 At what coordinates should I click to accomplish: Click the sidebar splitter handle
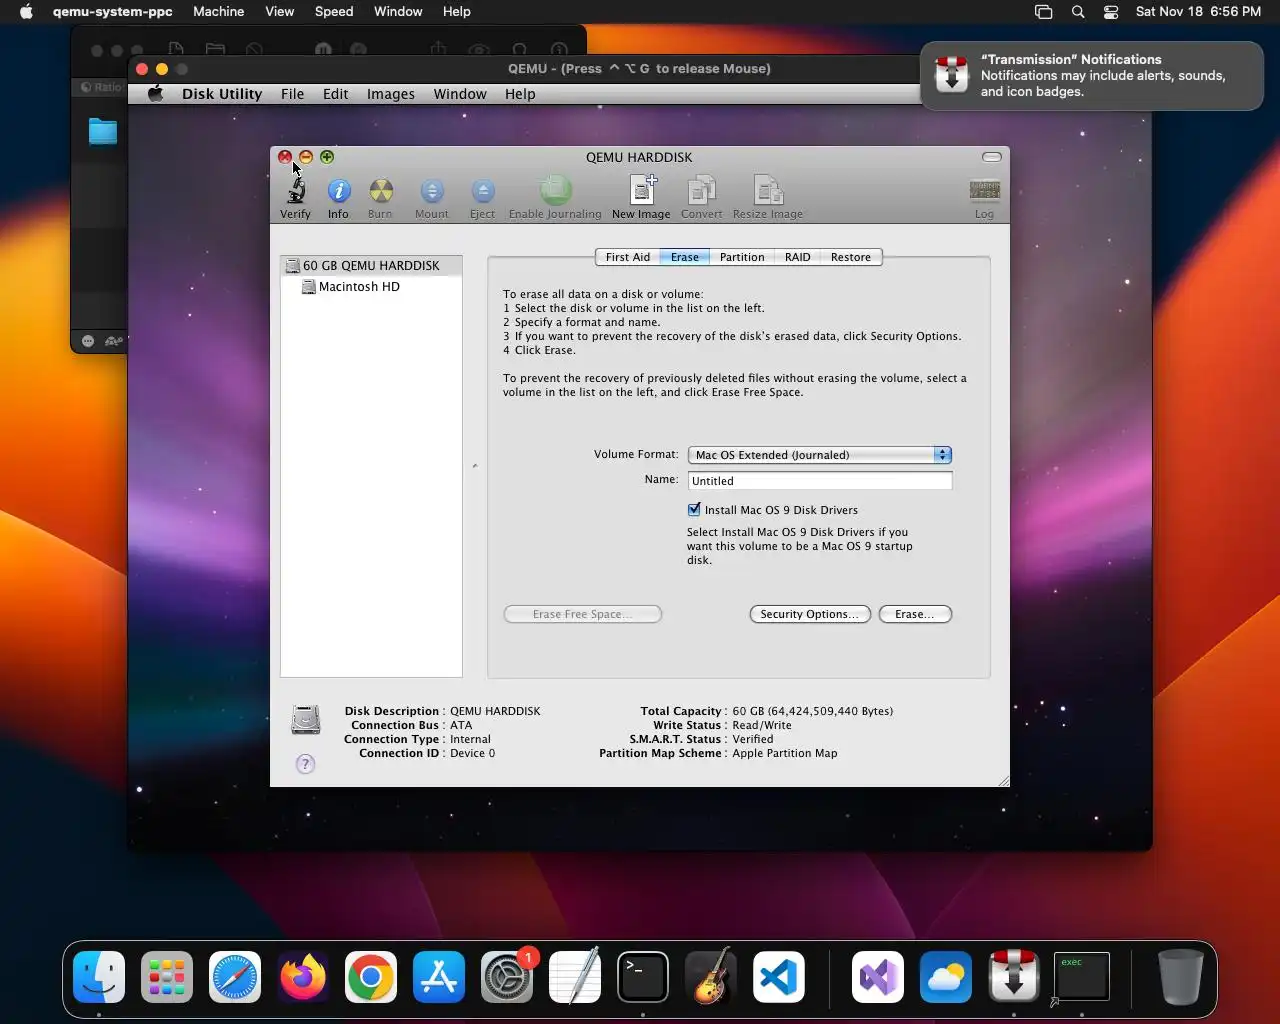click(x=475, y=466)
